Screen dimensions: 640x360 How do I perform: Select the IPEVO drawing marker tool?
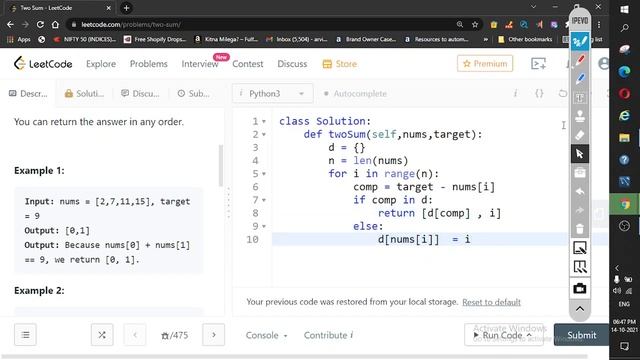pos(580,41)
